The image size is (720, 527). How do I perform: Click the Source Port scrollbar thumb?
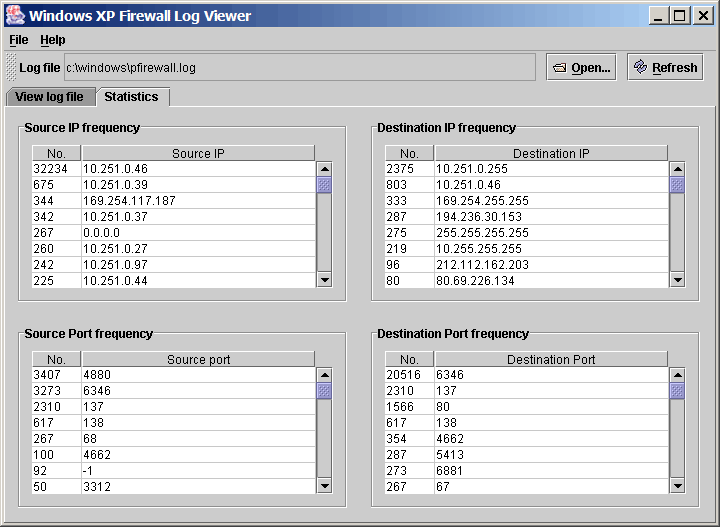pyautogui.click(x=324, y=391)
